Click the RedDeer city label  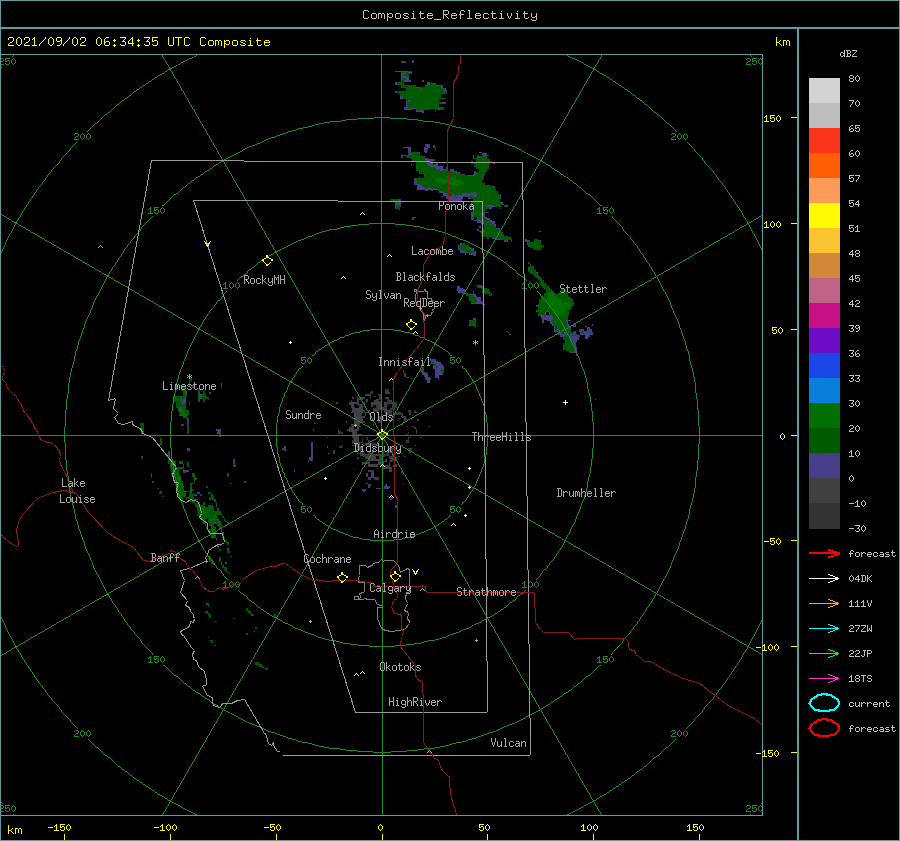(424, 303)
